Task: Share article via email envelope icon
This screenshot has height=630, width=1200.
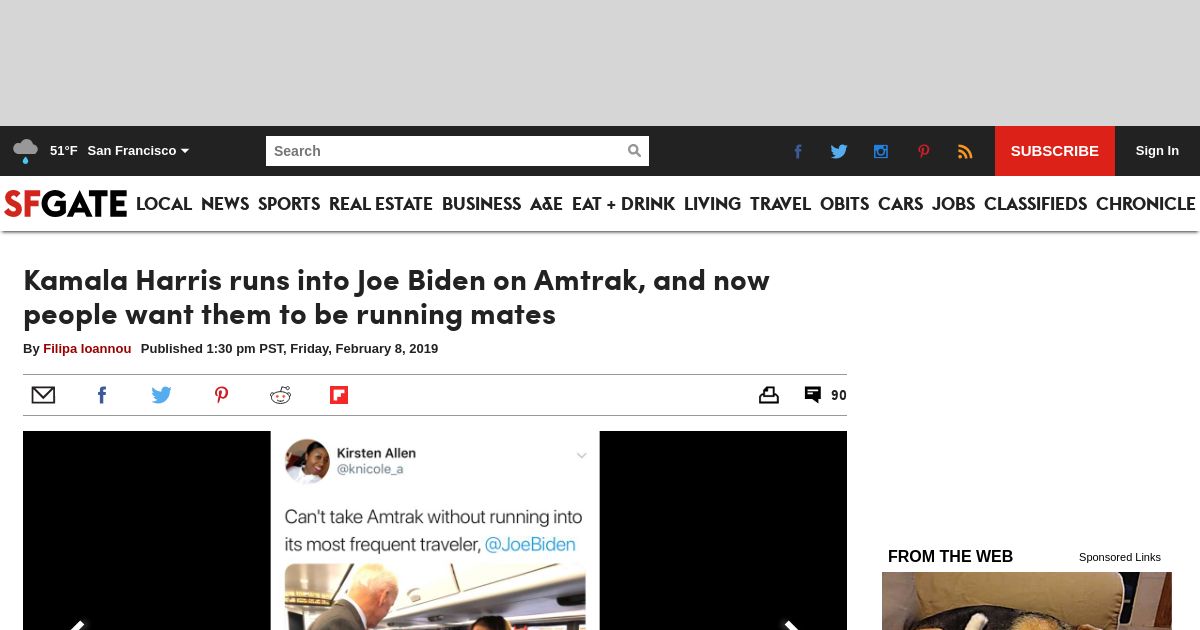Action: tap(43, 395)
